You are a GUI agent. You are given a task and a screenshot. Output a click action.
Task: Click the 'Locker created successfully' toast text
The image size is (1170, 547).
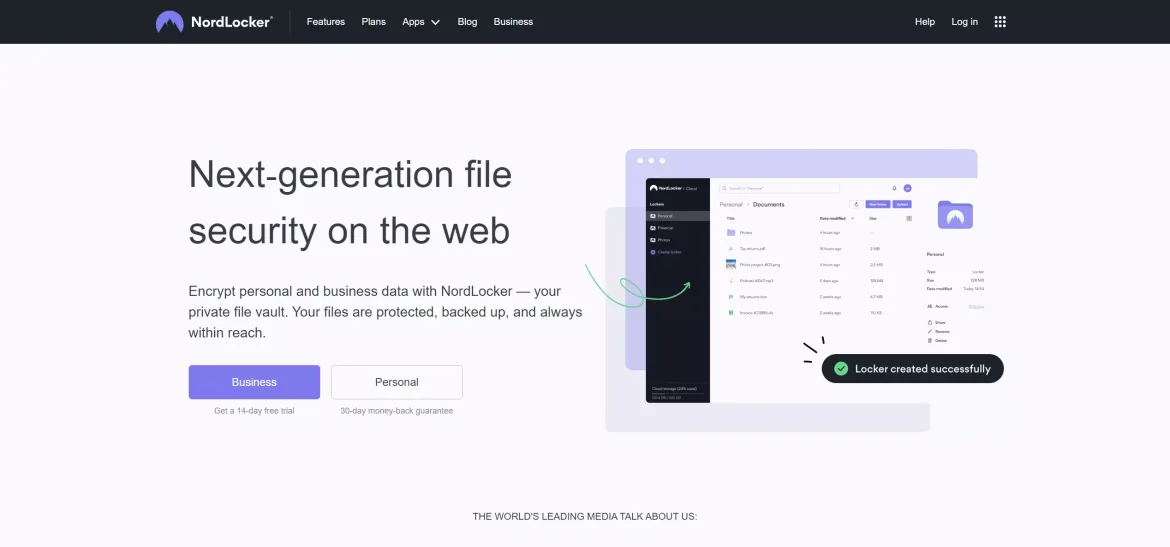point(923,369)
